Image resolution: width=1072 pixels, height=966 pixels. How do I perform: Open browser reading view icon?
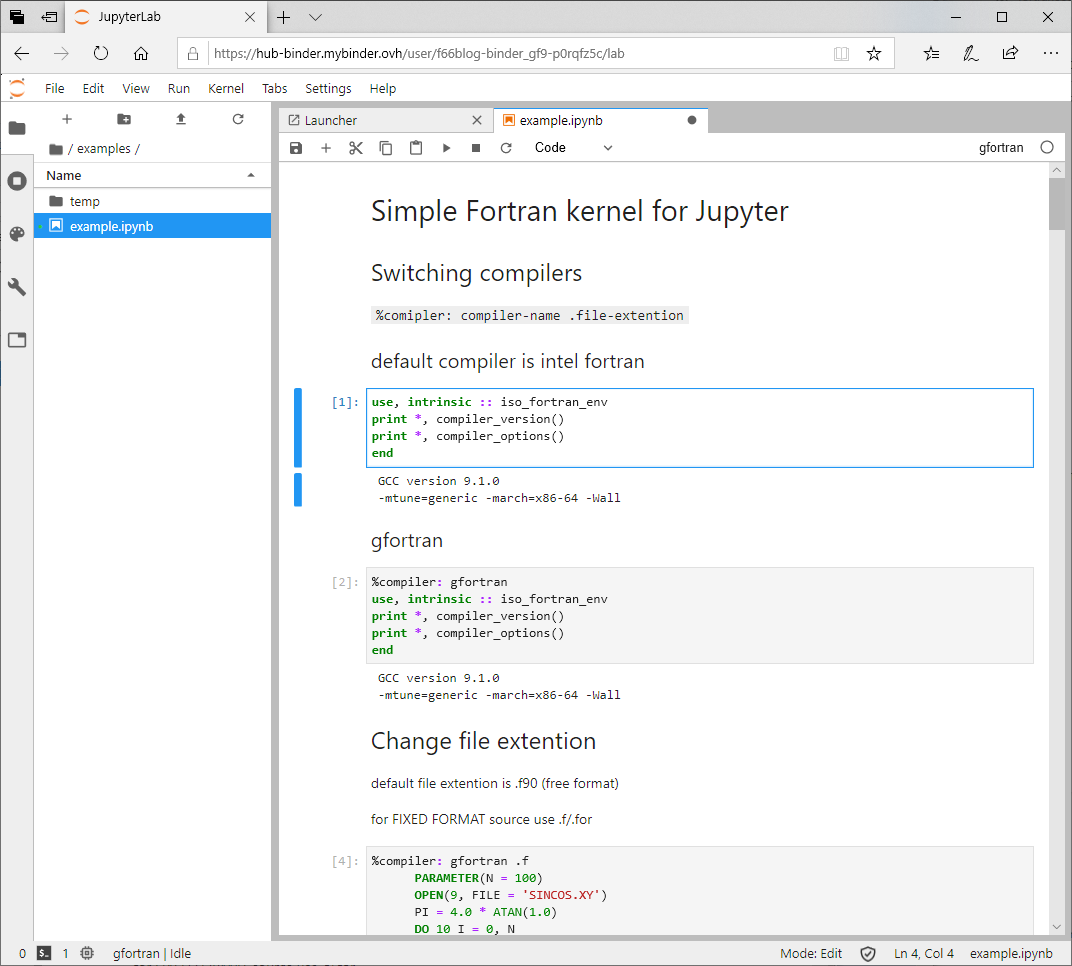tap(842, 53)
